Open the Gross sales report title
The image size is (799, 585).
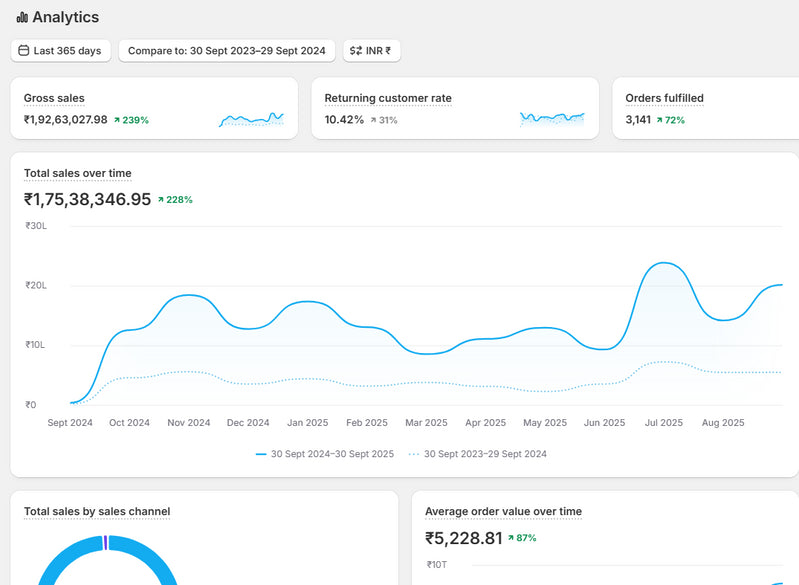click(x=54, y=98)
